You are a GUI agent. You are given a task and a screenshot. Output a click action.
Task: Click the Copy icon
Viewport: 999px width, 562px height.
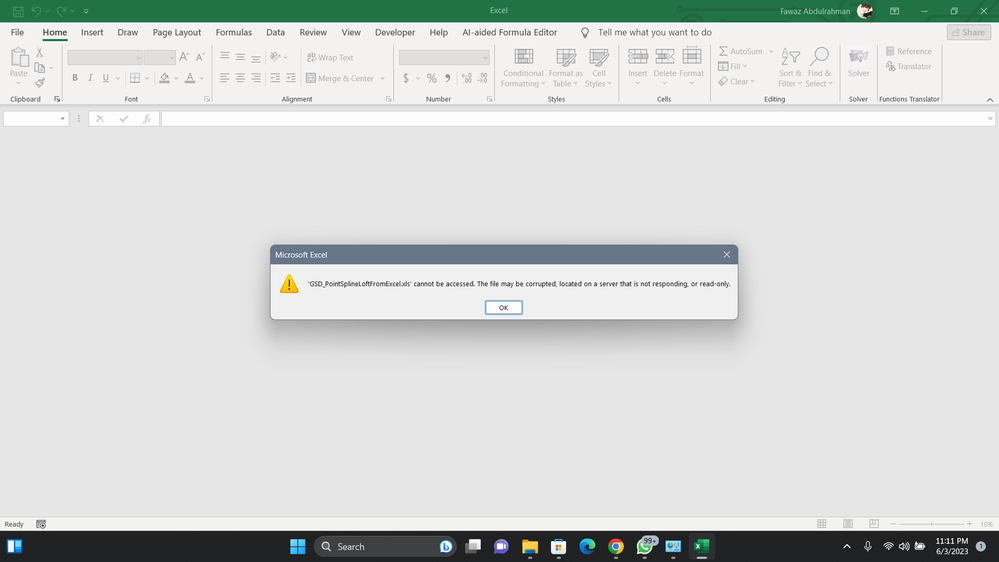point(40,68)
